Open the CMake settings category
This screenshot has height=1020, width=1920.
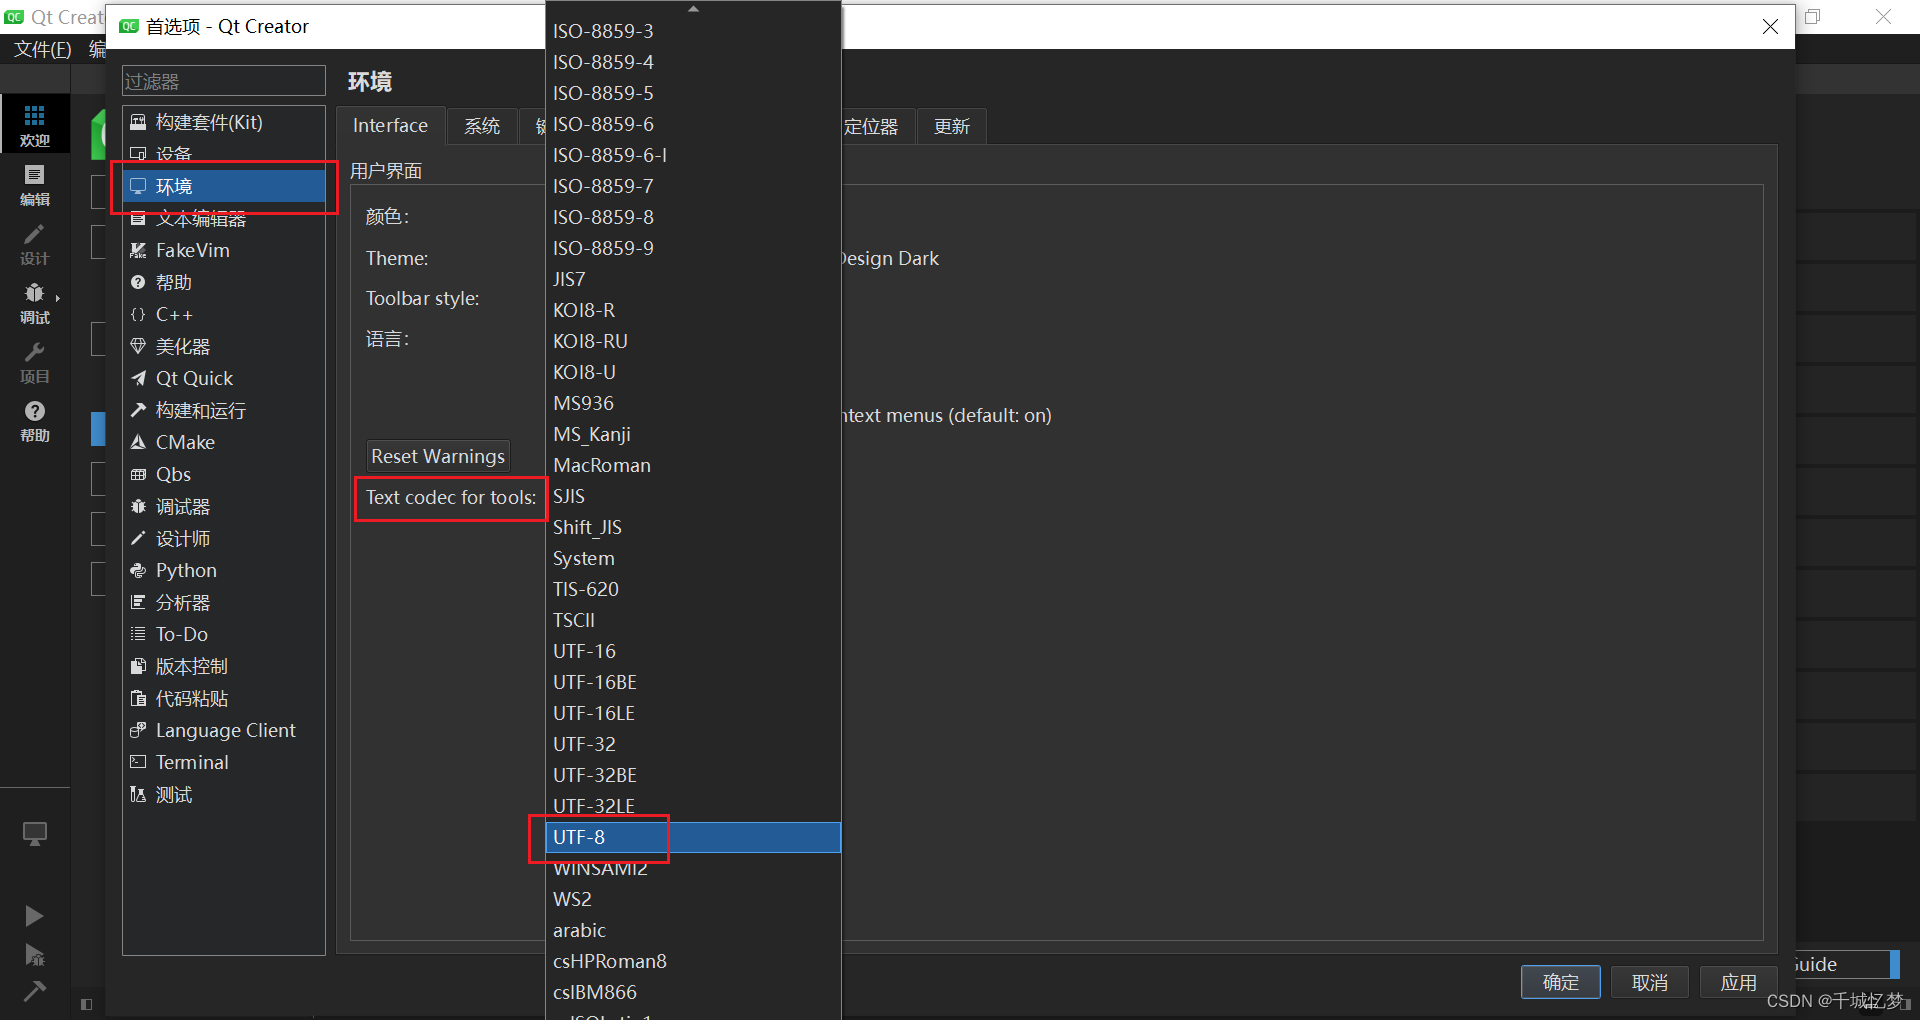pyautogui.click(x=224, y=442)
